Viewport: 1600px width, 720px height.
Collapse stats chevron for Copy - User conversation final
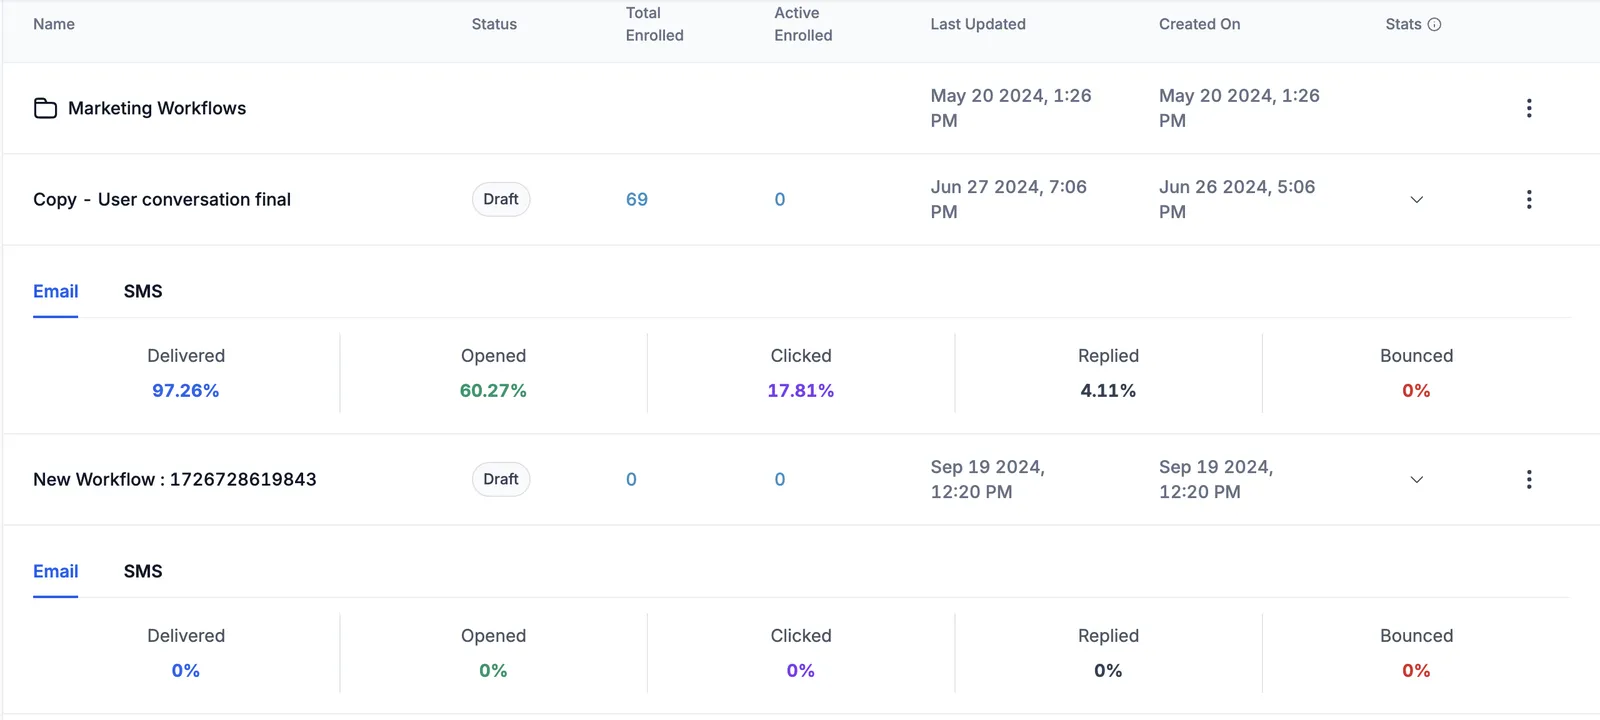[1416, 200]
